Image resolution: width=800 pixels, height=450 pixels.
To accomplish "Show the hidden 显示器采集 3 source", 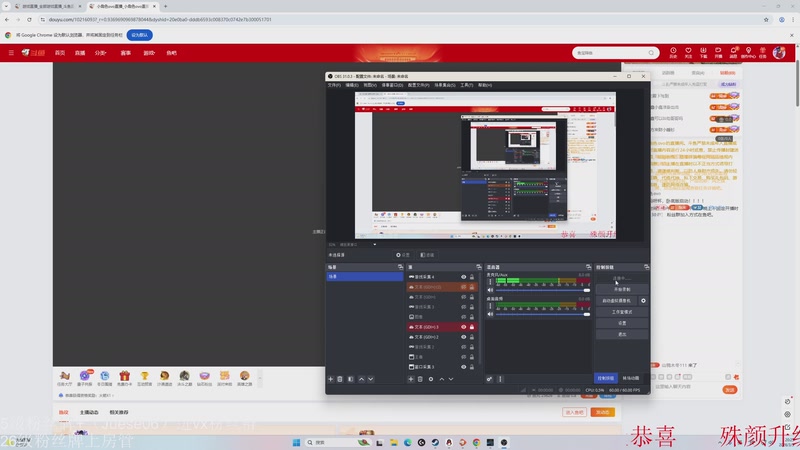I will coord(463,307).
